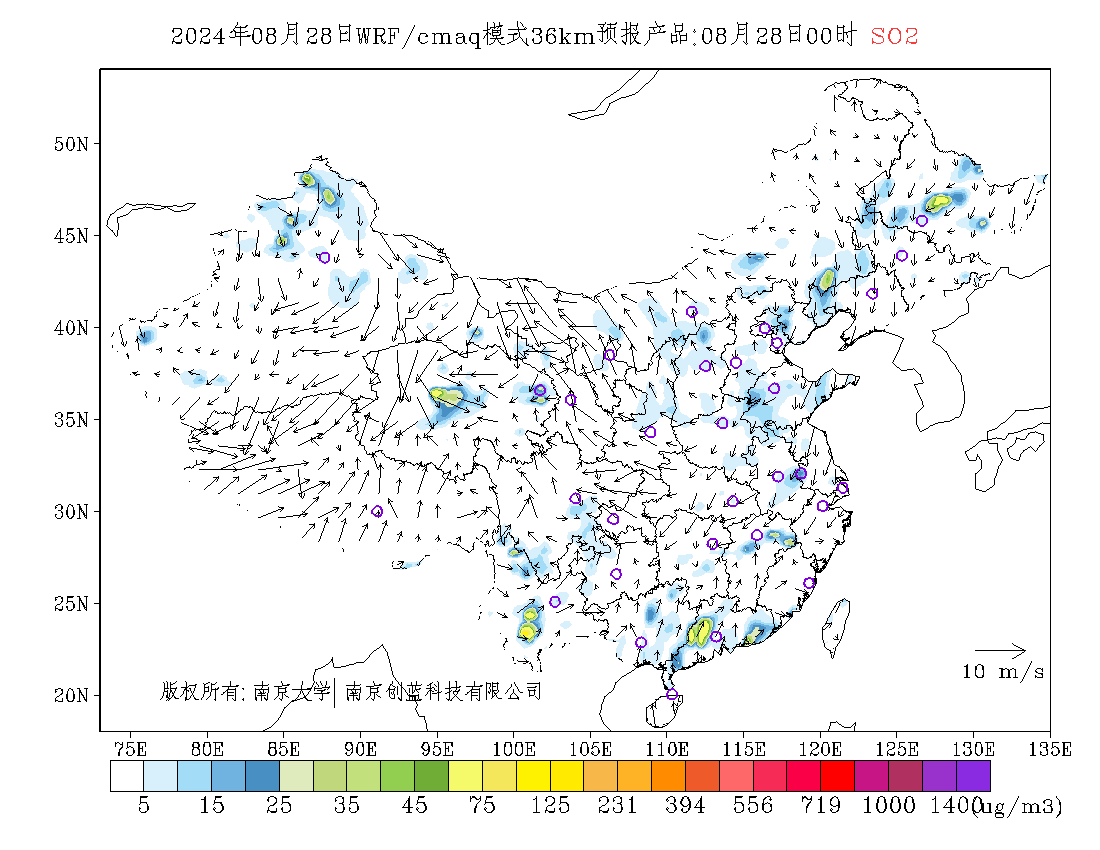
Task: Click the 40N latitude label
Action: [71, 328]
